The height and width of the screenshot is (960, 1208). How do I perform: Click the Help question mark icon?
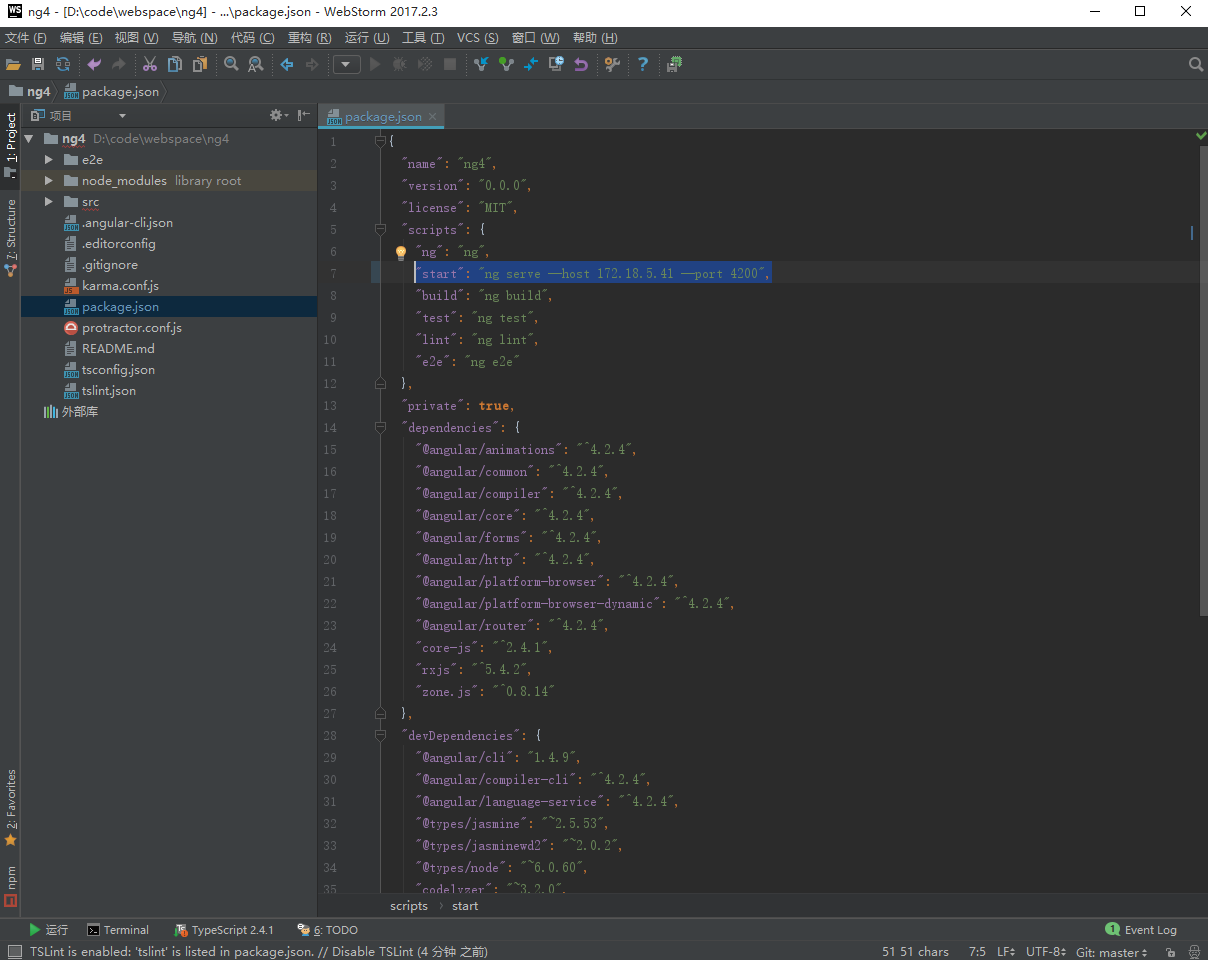(643, 64)
